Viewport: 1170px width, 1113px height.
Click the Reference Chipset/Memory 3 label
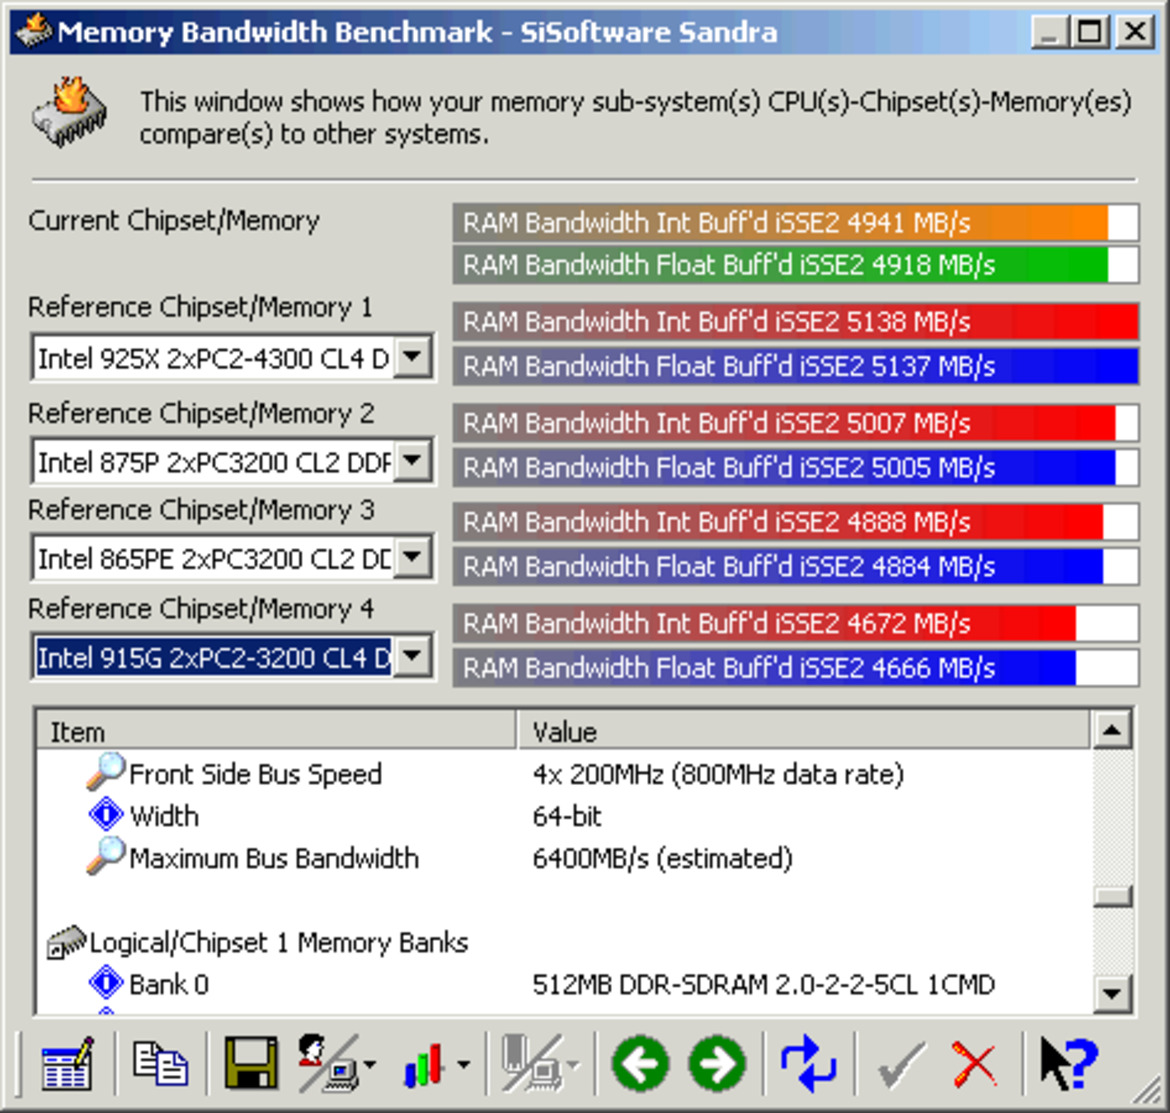pos(201,510)
